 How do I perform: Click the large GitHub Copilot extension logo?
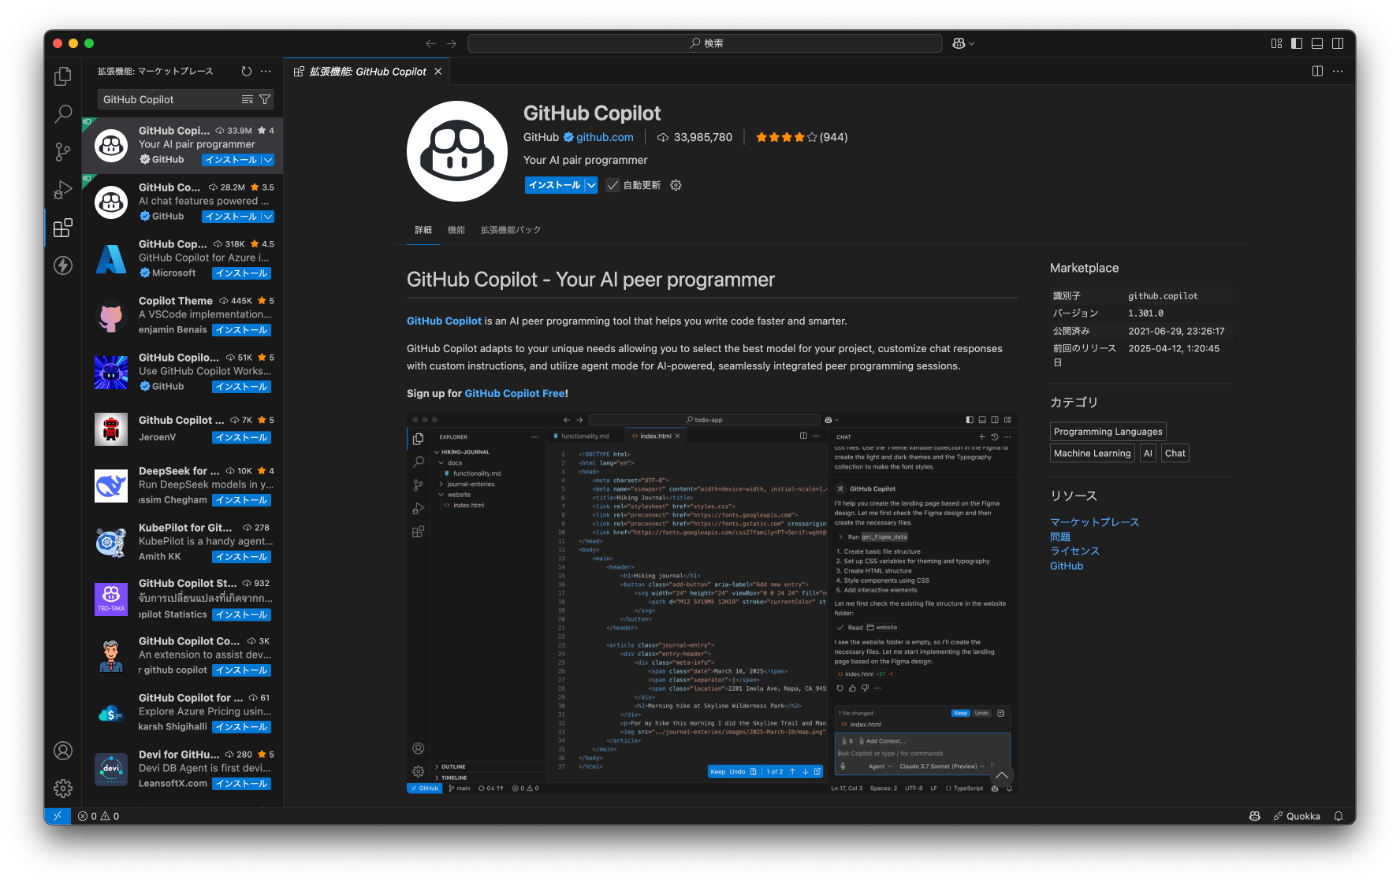pos(457,151)
